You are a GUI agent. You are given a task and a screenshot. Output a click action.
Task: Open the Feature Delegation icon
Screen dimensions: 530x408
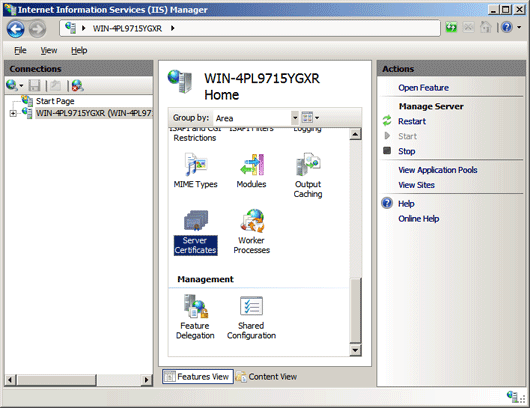click(x=195, y=317)
